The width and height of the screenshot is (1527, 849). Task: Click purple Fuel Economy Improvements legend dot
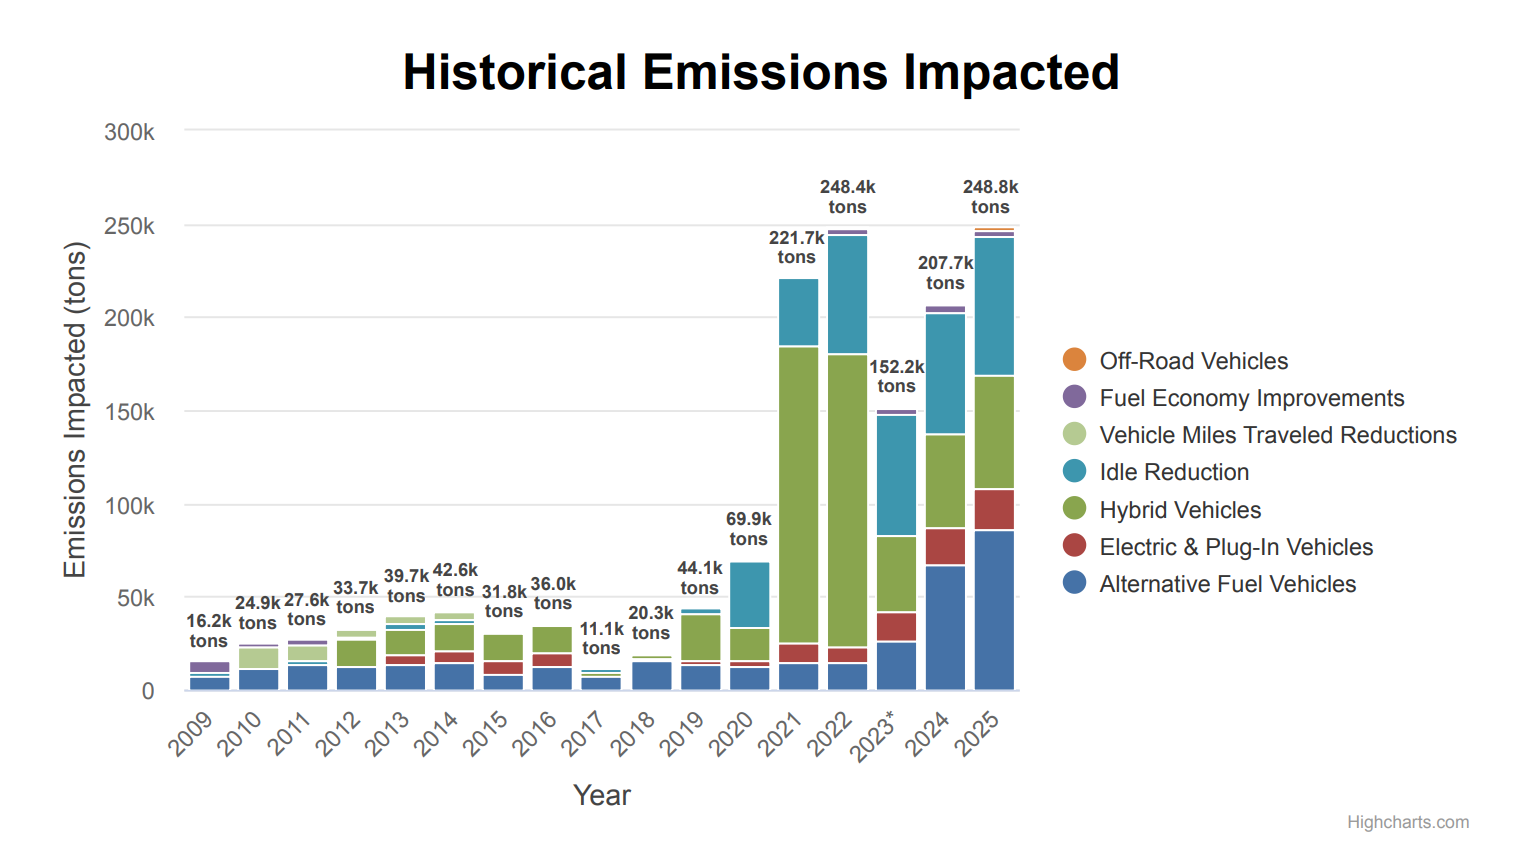click(1074, 397)
